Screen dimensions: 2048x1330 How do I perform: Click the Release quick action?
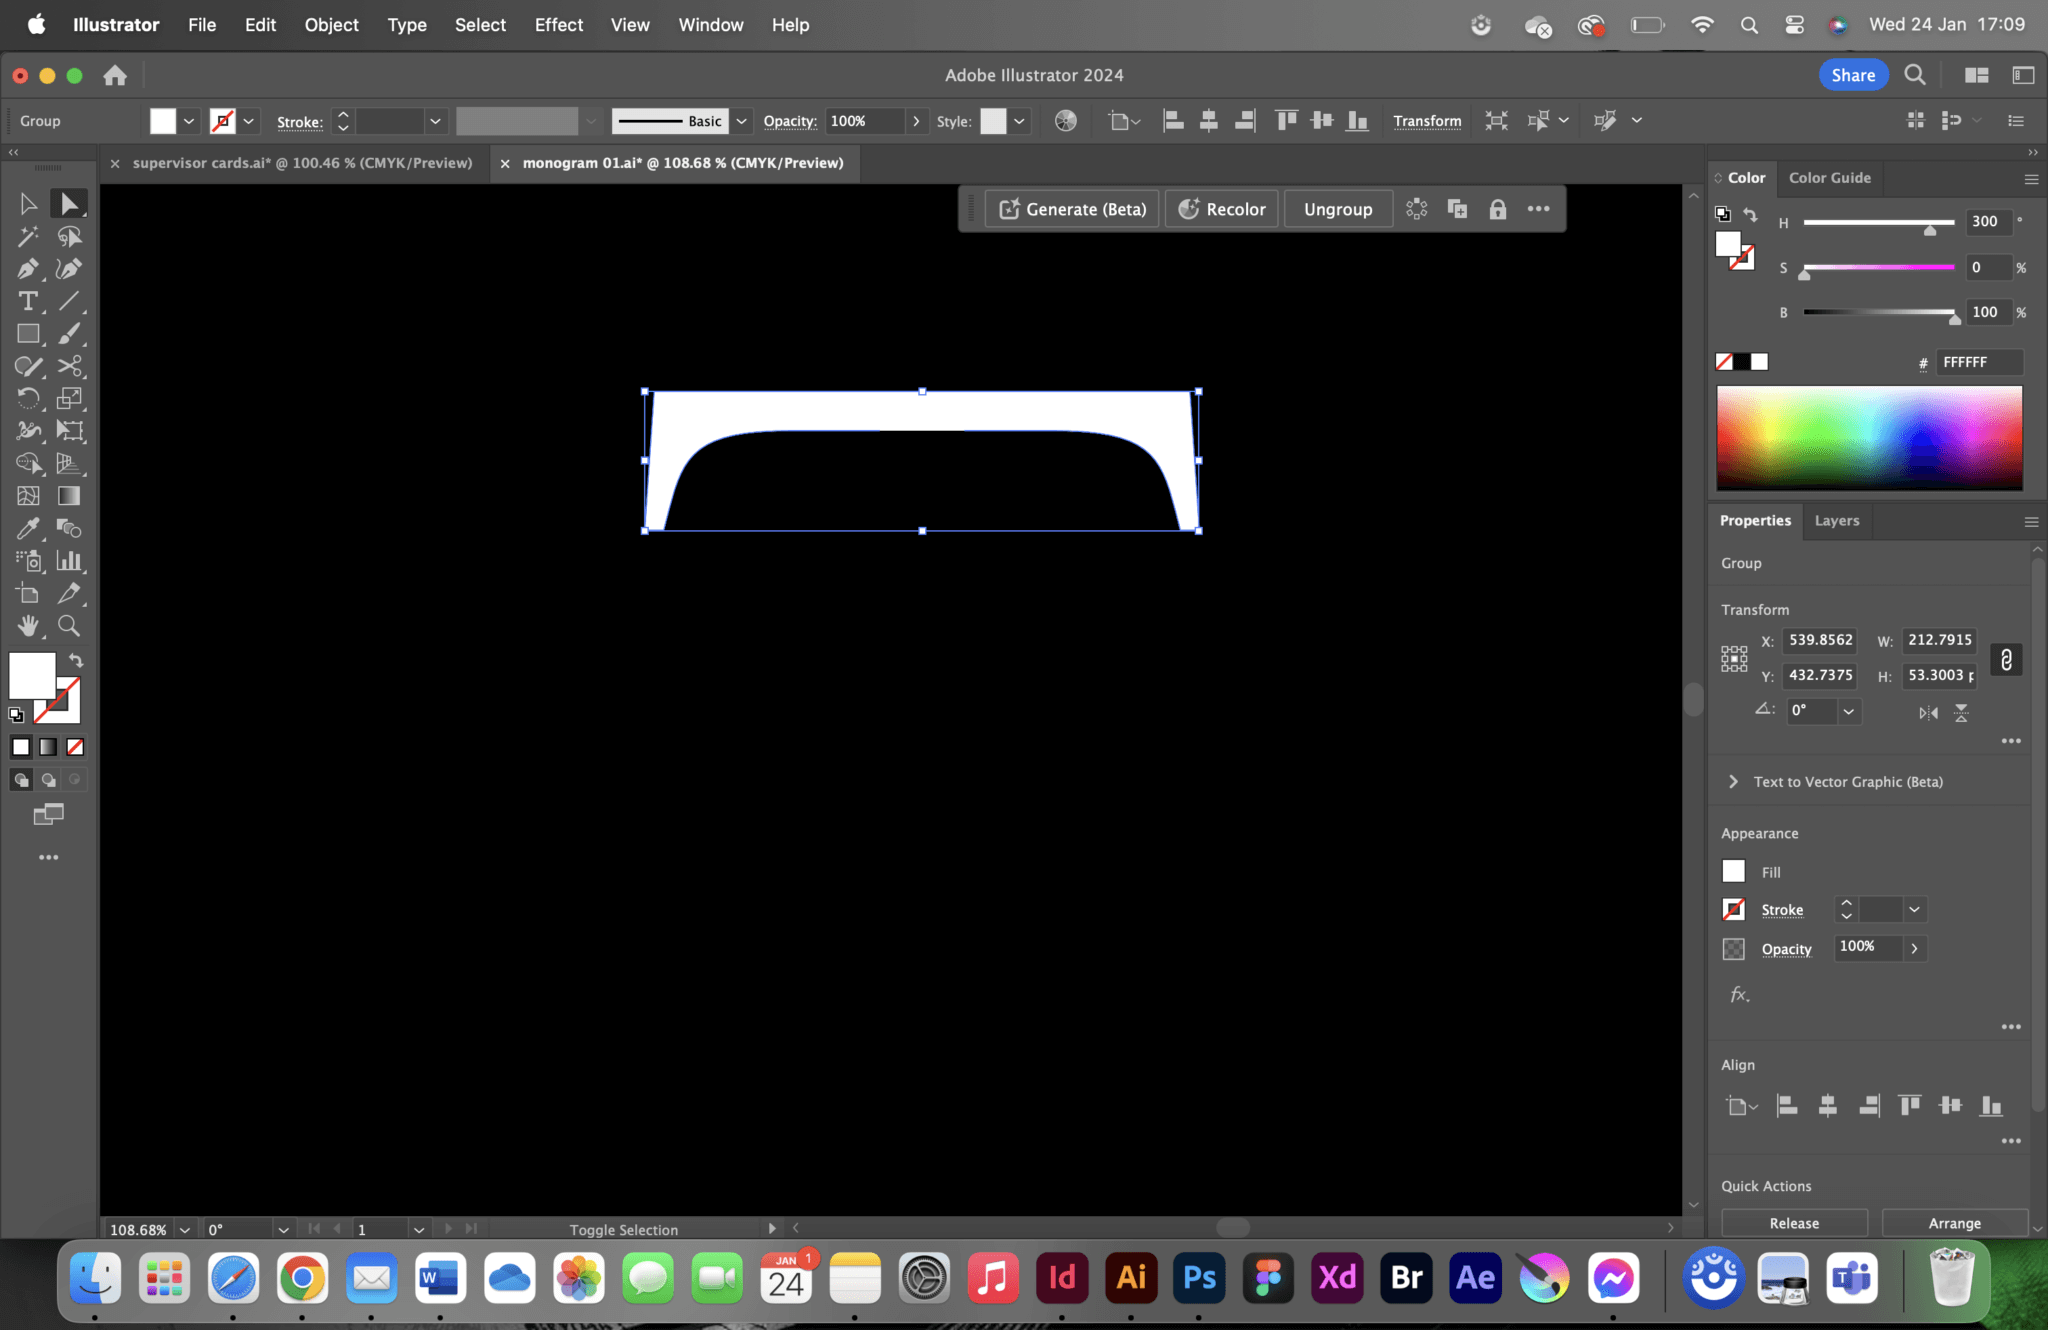(1792, 1222)
